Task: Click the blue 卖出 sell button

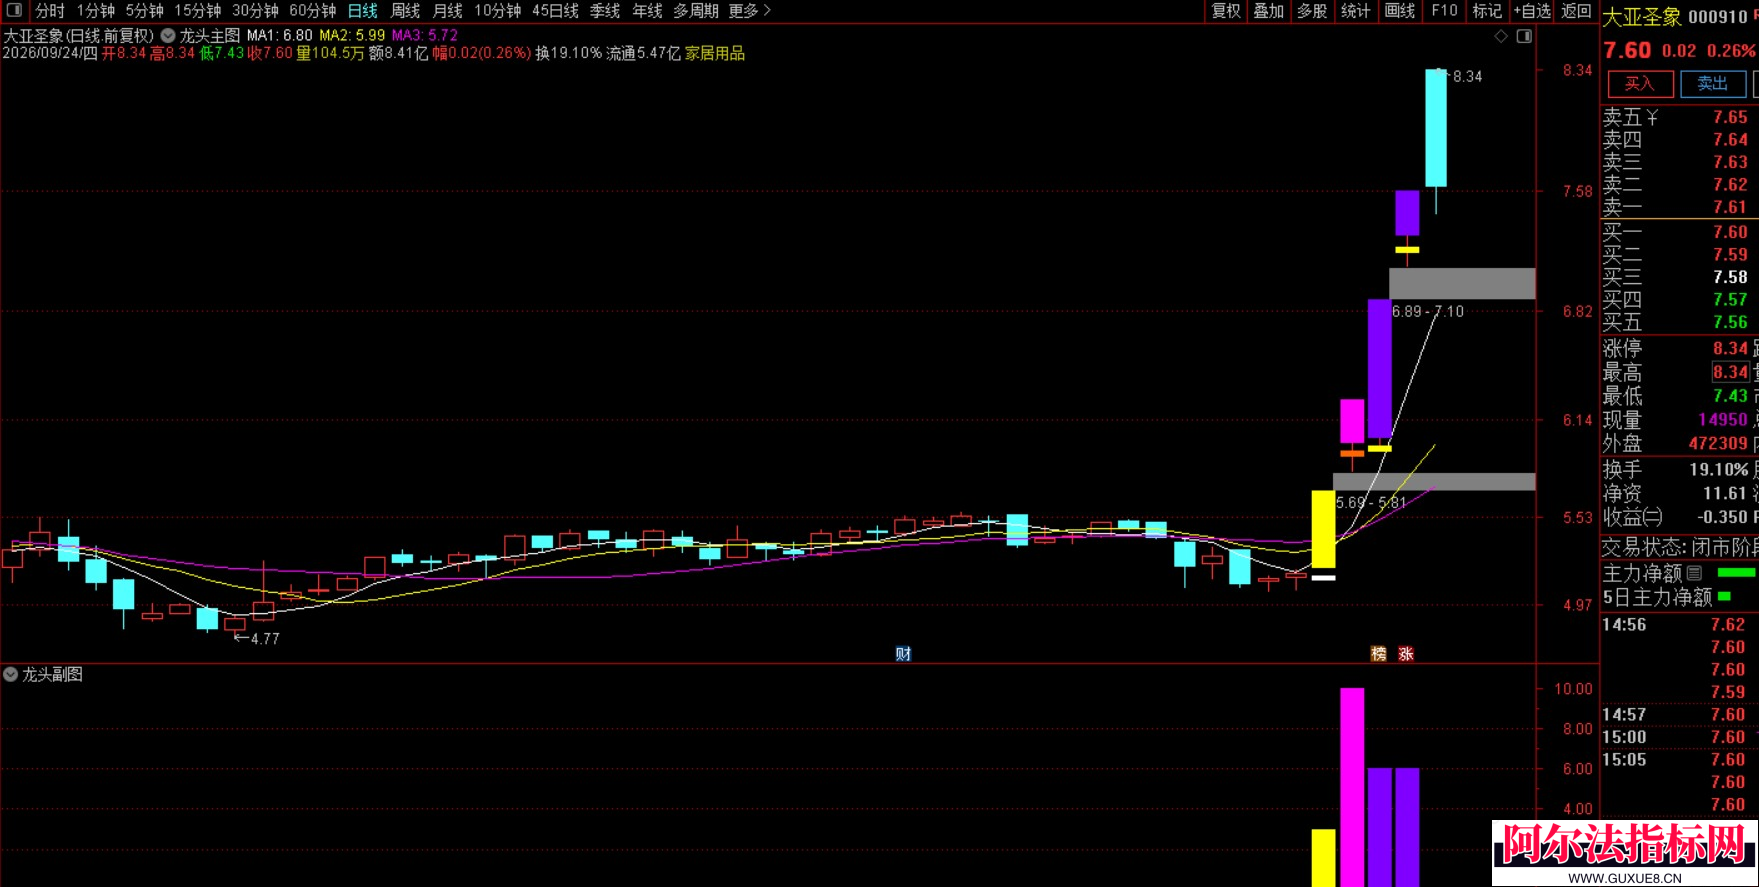Action: [1713, 84]
